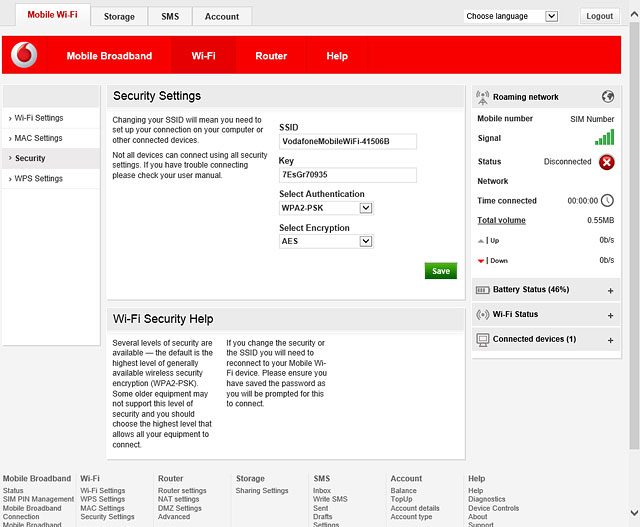The image size is (640, 527).
Task: Click the Wi-Fi Status radio wave icon
Action: tap(482, 314)
